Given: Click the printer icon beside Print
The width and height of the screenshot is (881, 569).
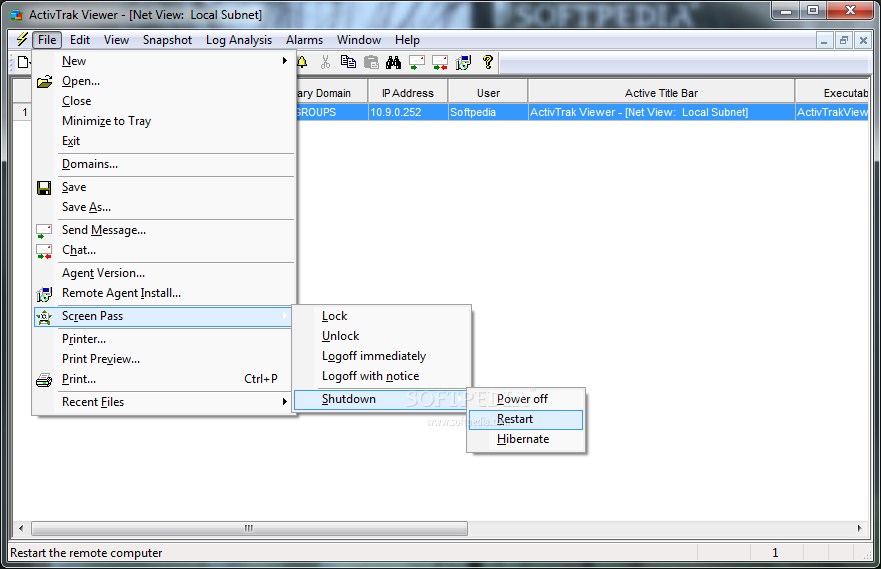Looking at the screenshot, I should click(44, 380).
